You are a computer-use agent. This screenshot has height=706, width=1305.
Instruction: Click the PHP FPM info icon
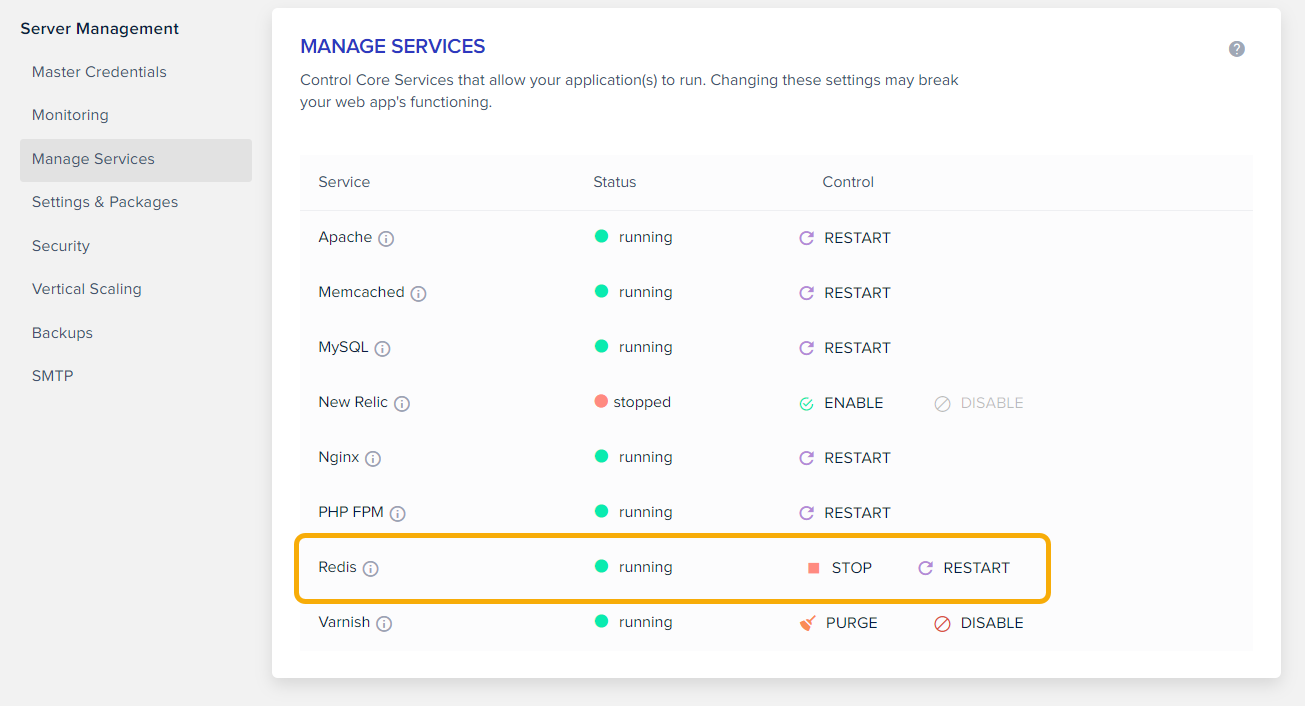[398, 513]
